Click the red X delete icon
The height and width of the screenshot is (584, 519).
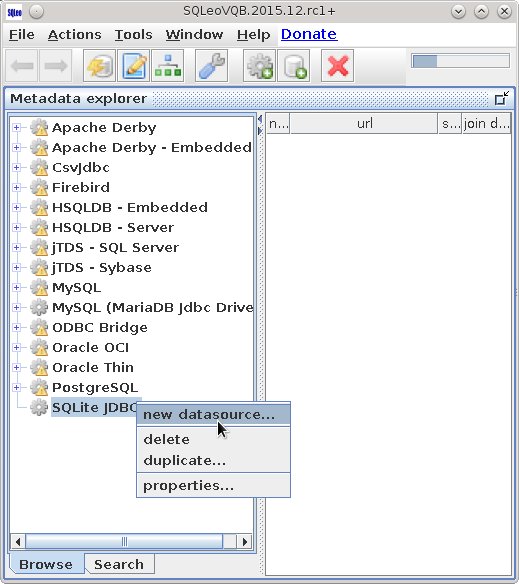(x=338, y=66)
